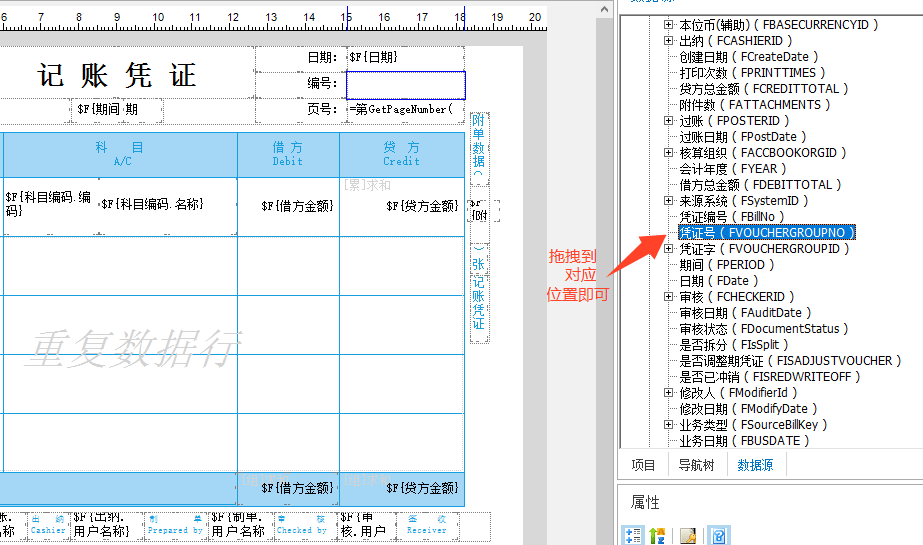This screenshot has height=545, width=923.
Task: Select the detail row $F{借方金额} cell
Action: (x=288, y=207)
